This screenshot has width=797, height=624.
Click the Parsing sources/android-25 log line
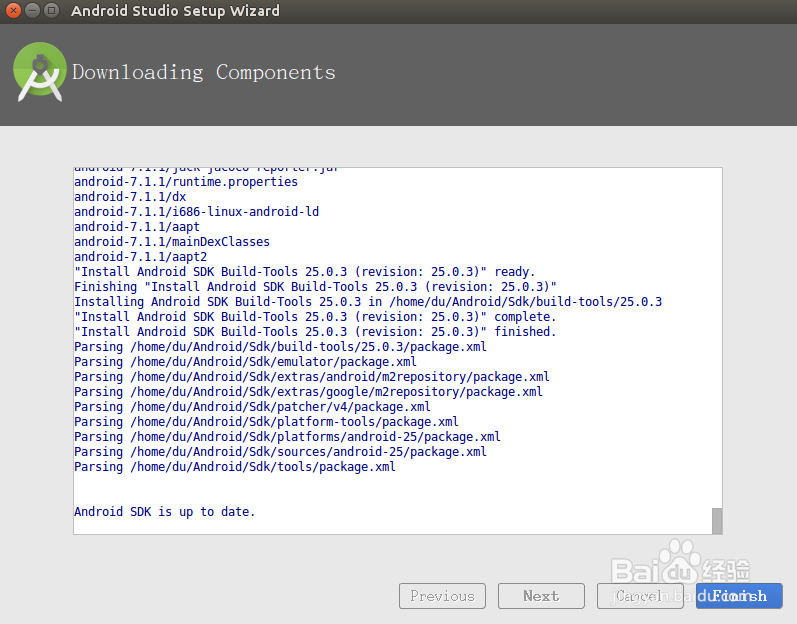tap(280, 452)
